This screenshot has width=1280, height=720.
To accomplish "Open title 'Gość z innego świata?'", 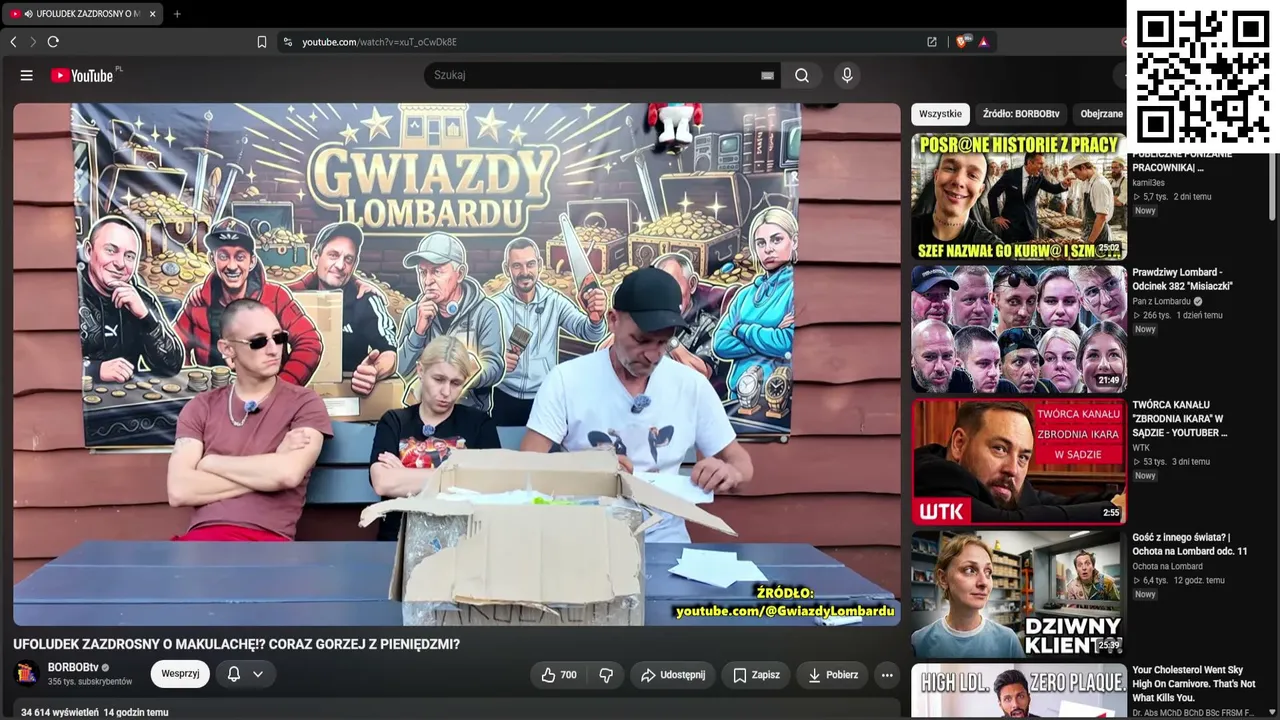I will tap(1190, 544).
